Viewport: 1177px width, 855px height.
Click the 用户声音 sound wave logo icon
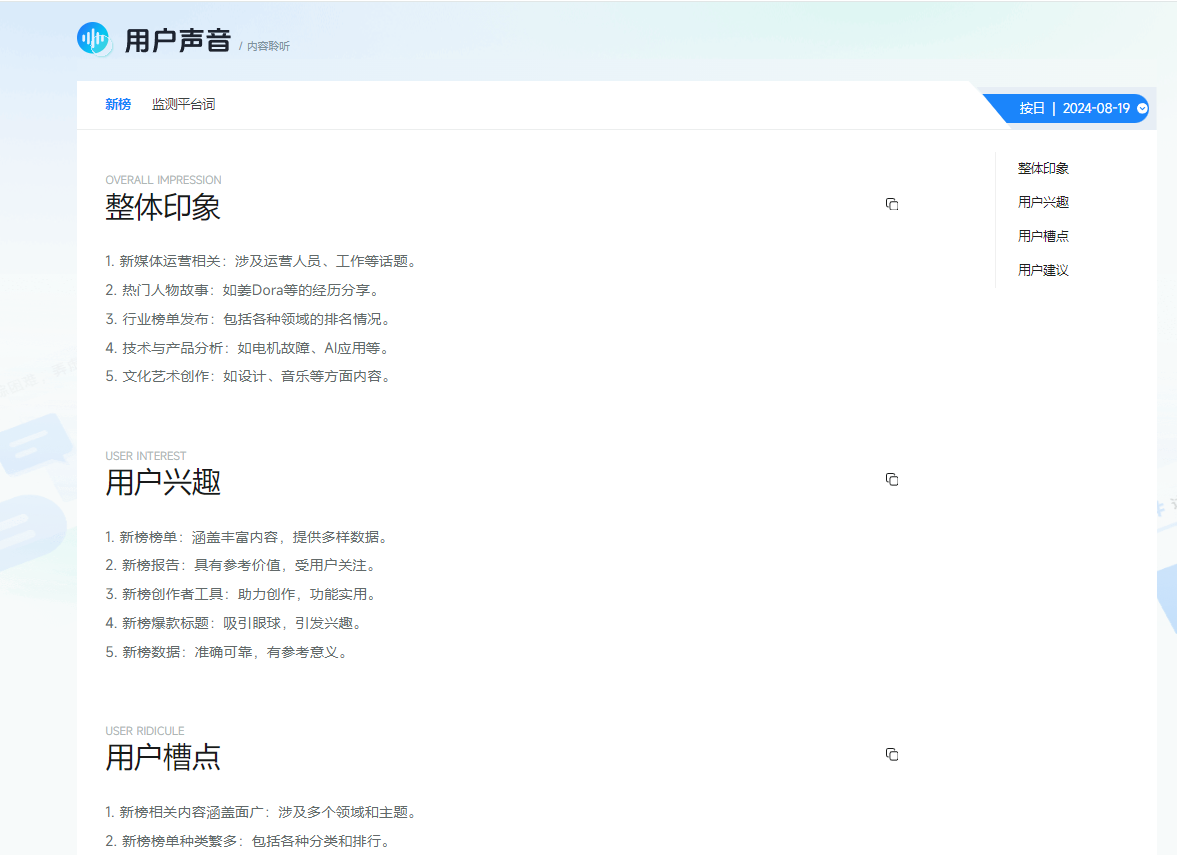(94, 38)
